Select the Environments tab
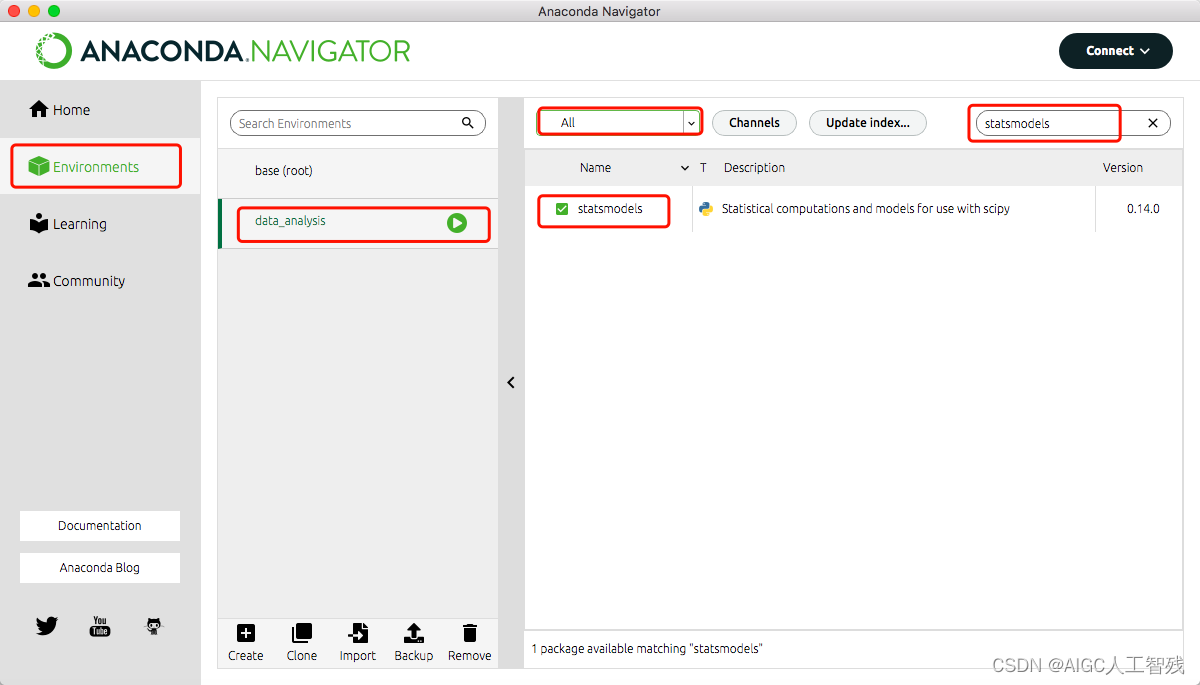This screenshot has width=1200, height=685. 100,167
